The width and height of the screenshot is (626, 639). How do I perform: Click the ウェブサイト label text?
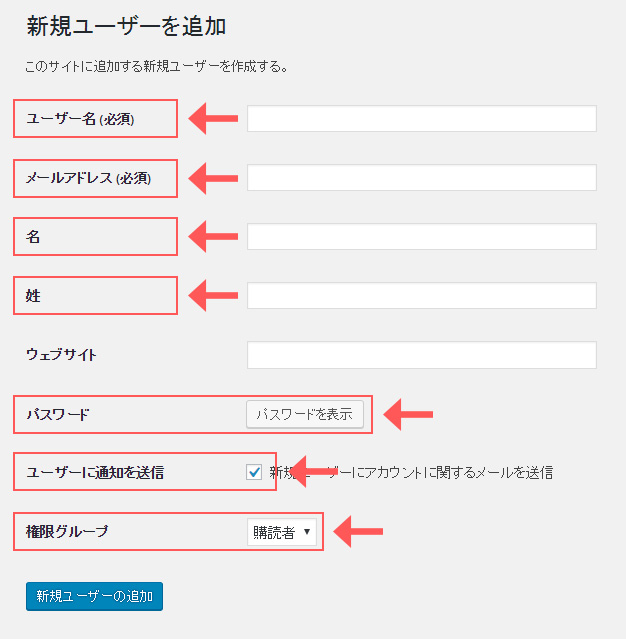[62, 355]
